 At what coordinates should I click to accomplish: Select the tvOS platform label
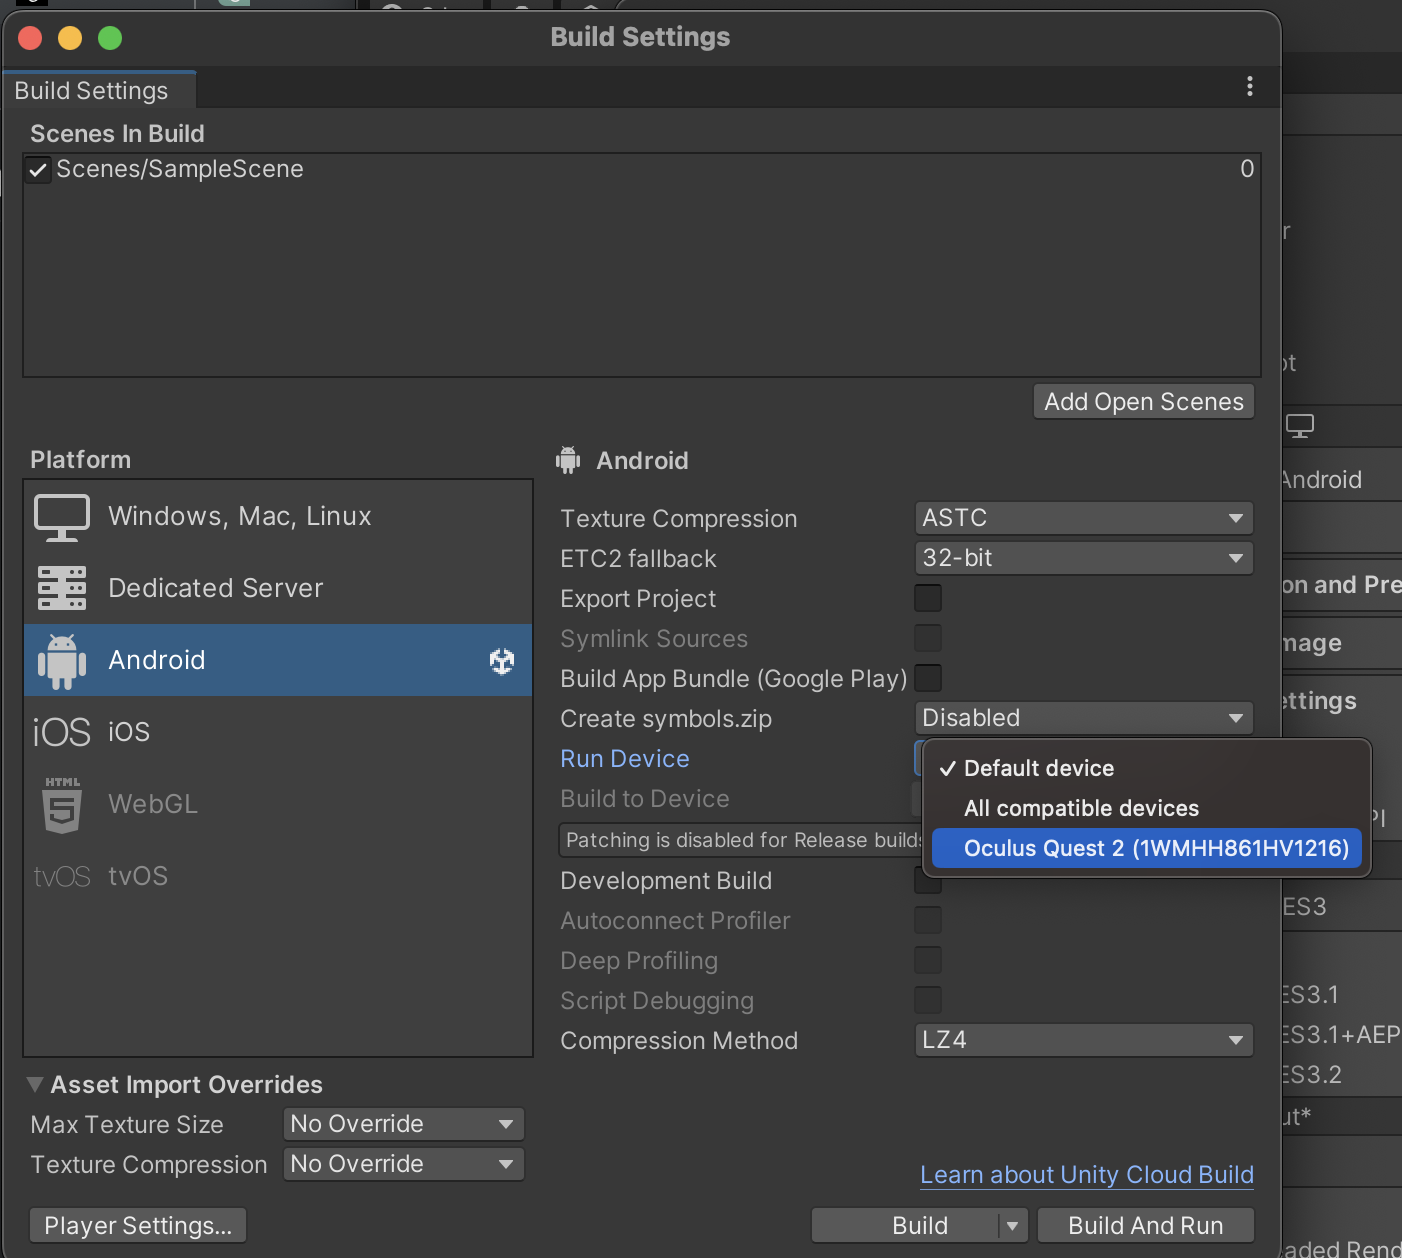click(138, 876)
